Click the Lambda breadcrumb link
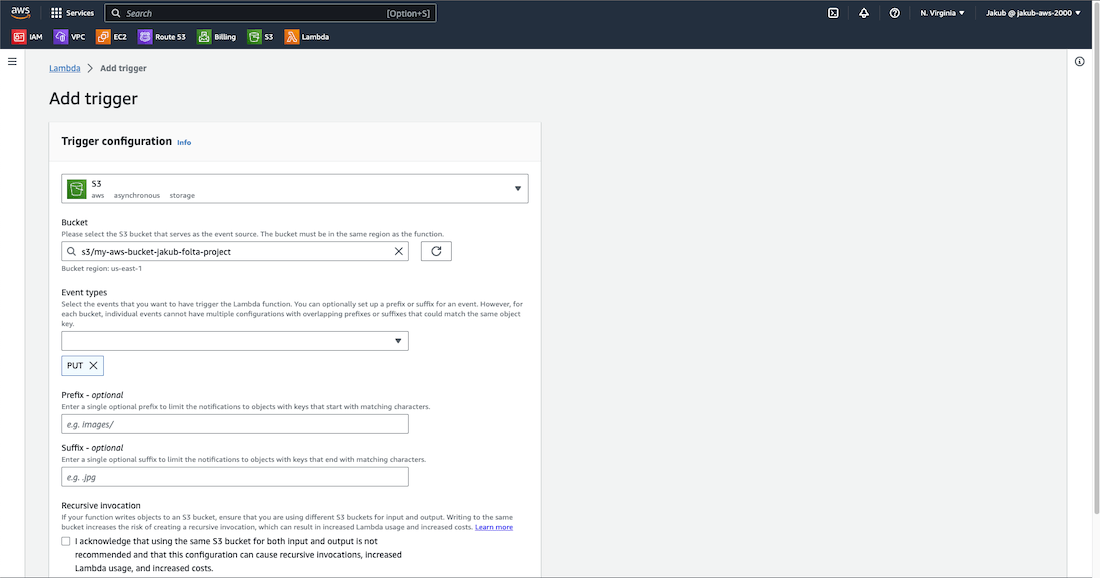 click(64, 68)
